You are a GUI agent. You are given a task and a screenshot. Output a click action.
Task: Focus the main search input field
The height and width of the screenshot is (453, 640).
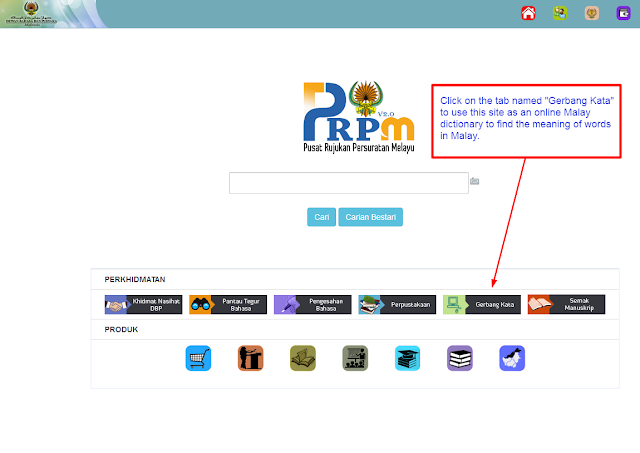click(x=349, y=183)
